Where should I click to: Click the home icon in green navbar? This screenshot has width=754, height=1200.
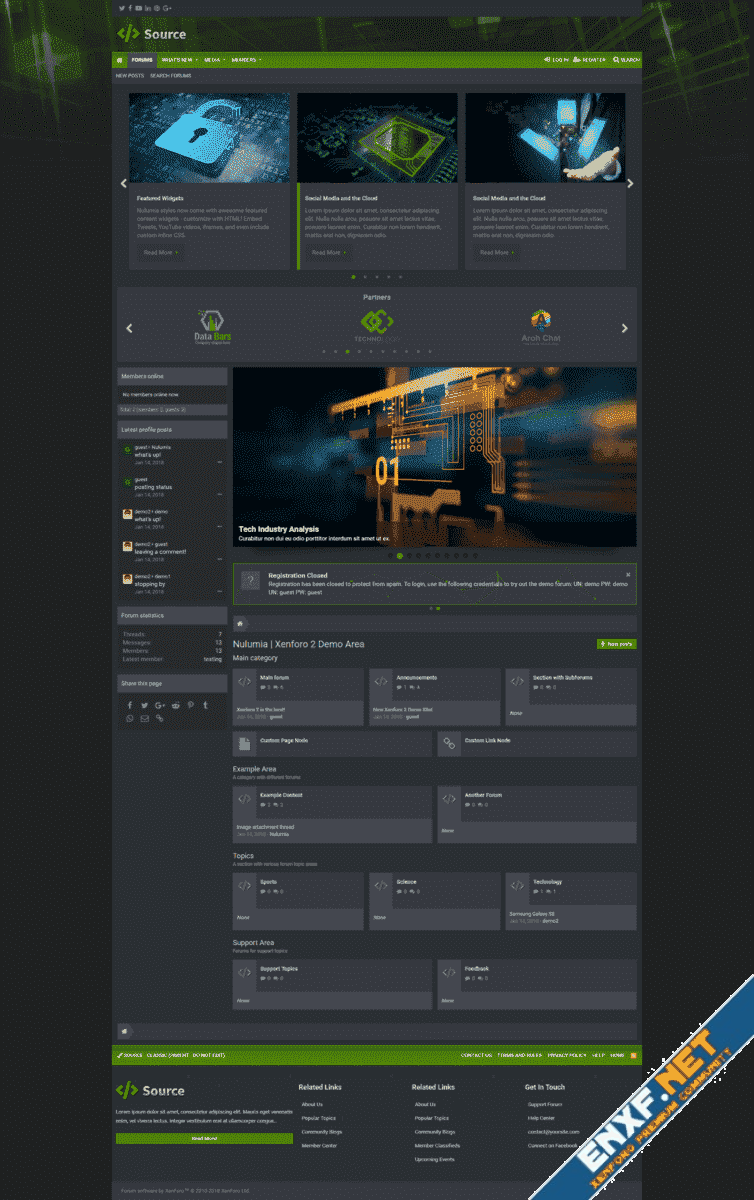(120, 60)
